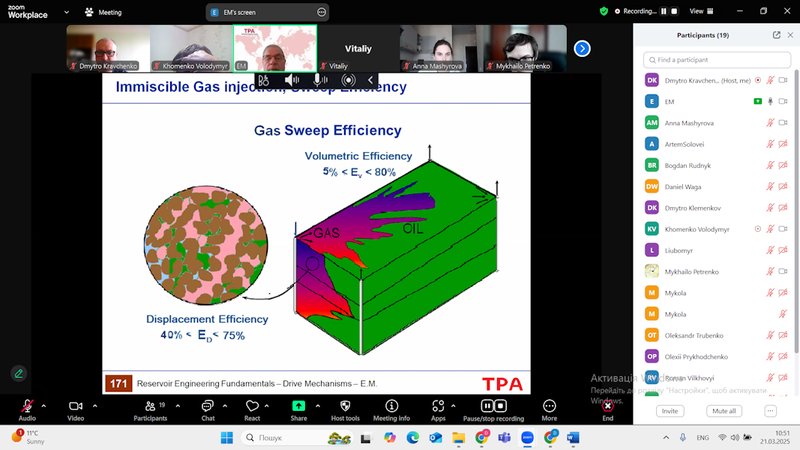
Task: Open weather widget 11°C Sunny
Action: click(x=28, y=437)
